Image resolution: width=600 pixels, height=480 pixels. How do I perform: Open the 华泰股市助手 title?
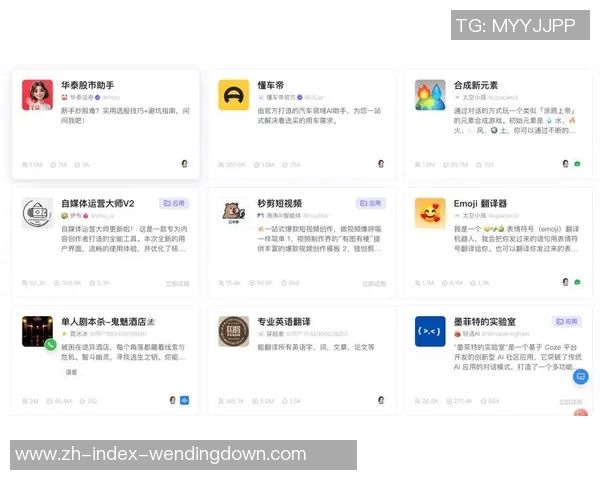(x=88, y=85)
